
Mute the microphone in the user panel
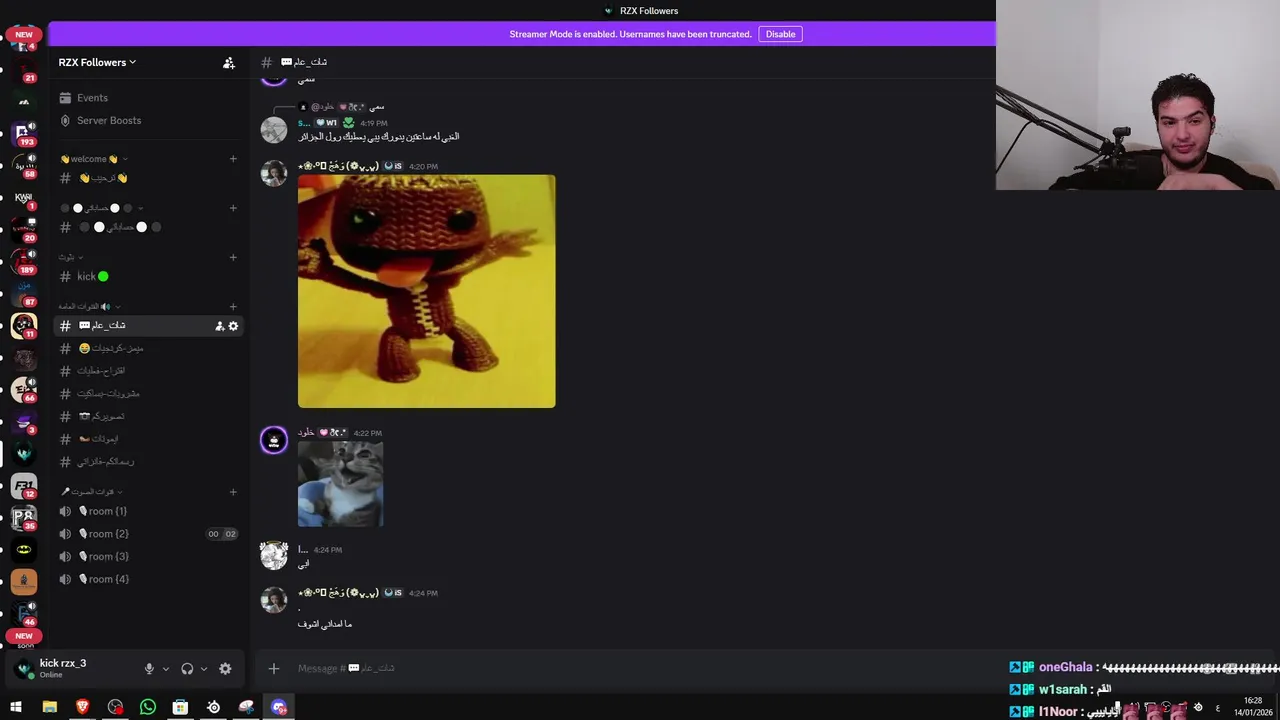[x=149, y=669]
